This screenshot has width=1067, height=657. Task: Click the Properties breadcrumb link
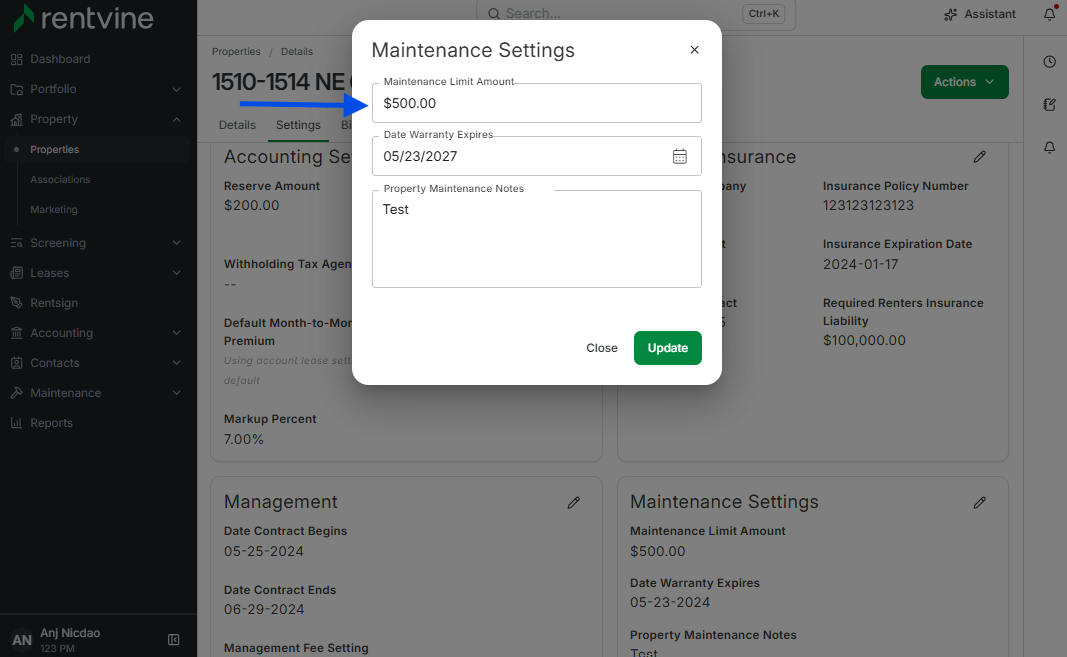pos(236,52)
